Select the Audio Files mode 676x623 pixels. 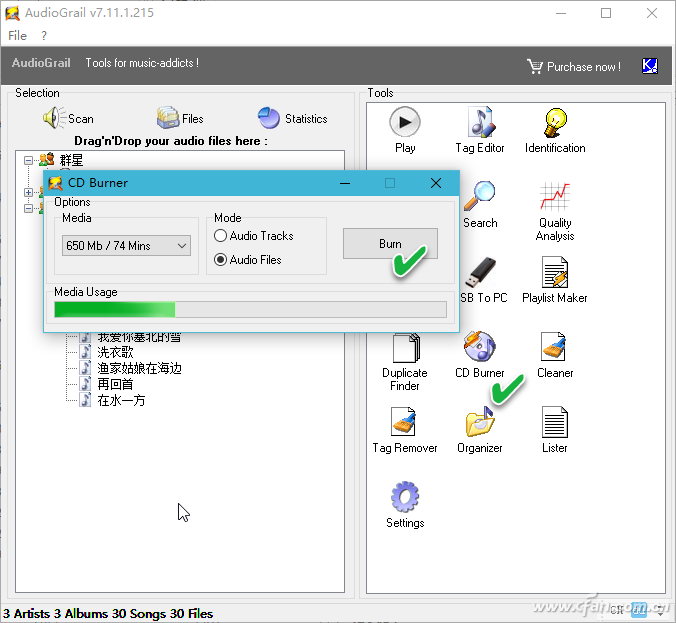[248, 260]
